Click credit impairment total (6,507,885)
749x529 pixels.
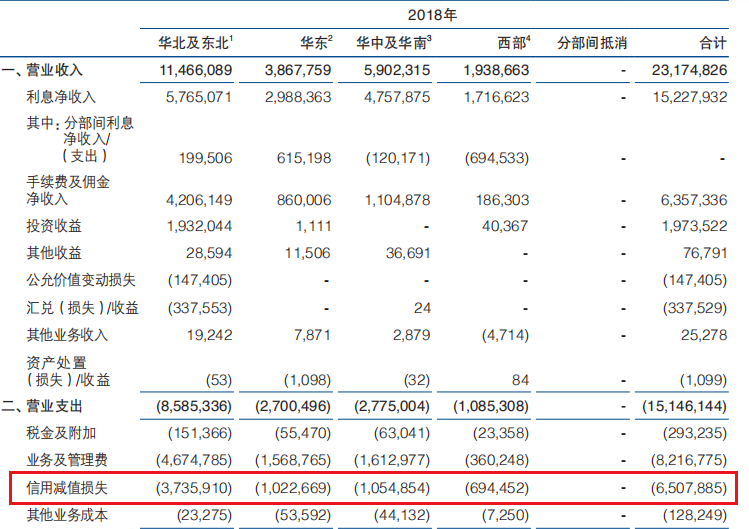point(683,489)
